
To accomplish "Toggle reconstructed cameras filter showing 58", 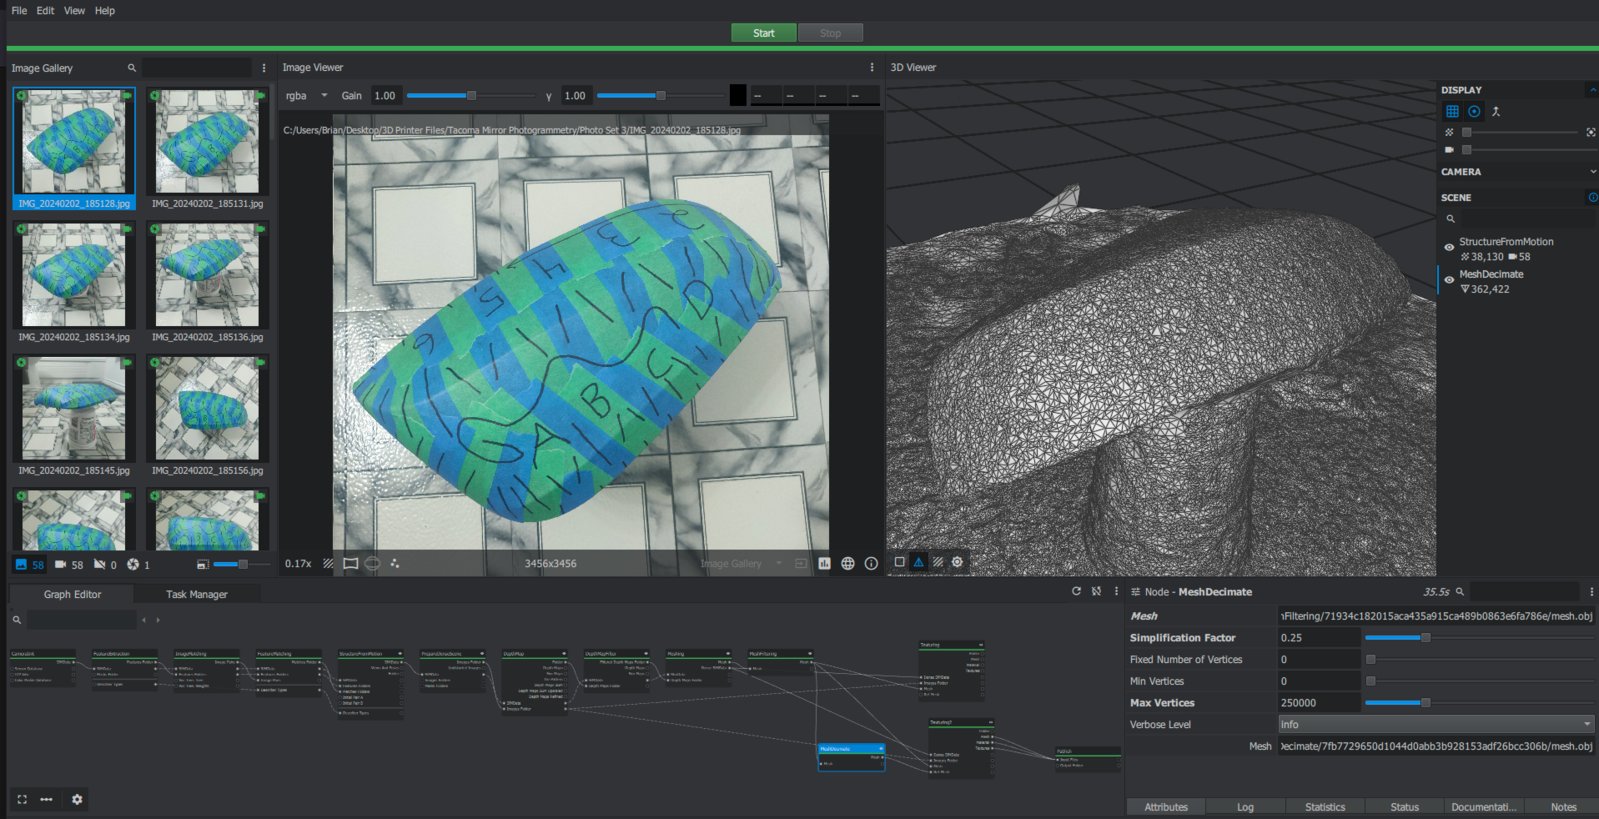I will click(x=68, y=564).
